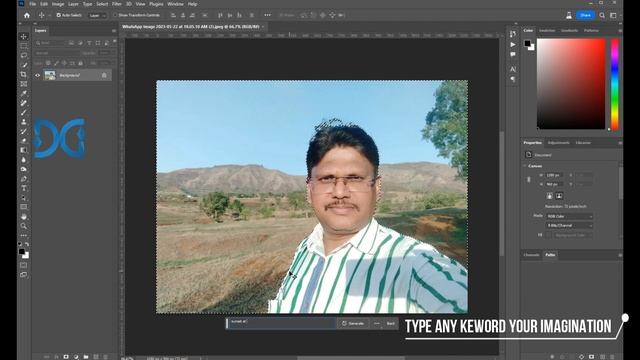Image resolution: width=640 pixels, height=360 pixels.
Task: Open the Character panel icon in side strip
Action: pyautogui.click(x=513, y=69)
